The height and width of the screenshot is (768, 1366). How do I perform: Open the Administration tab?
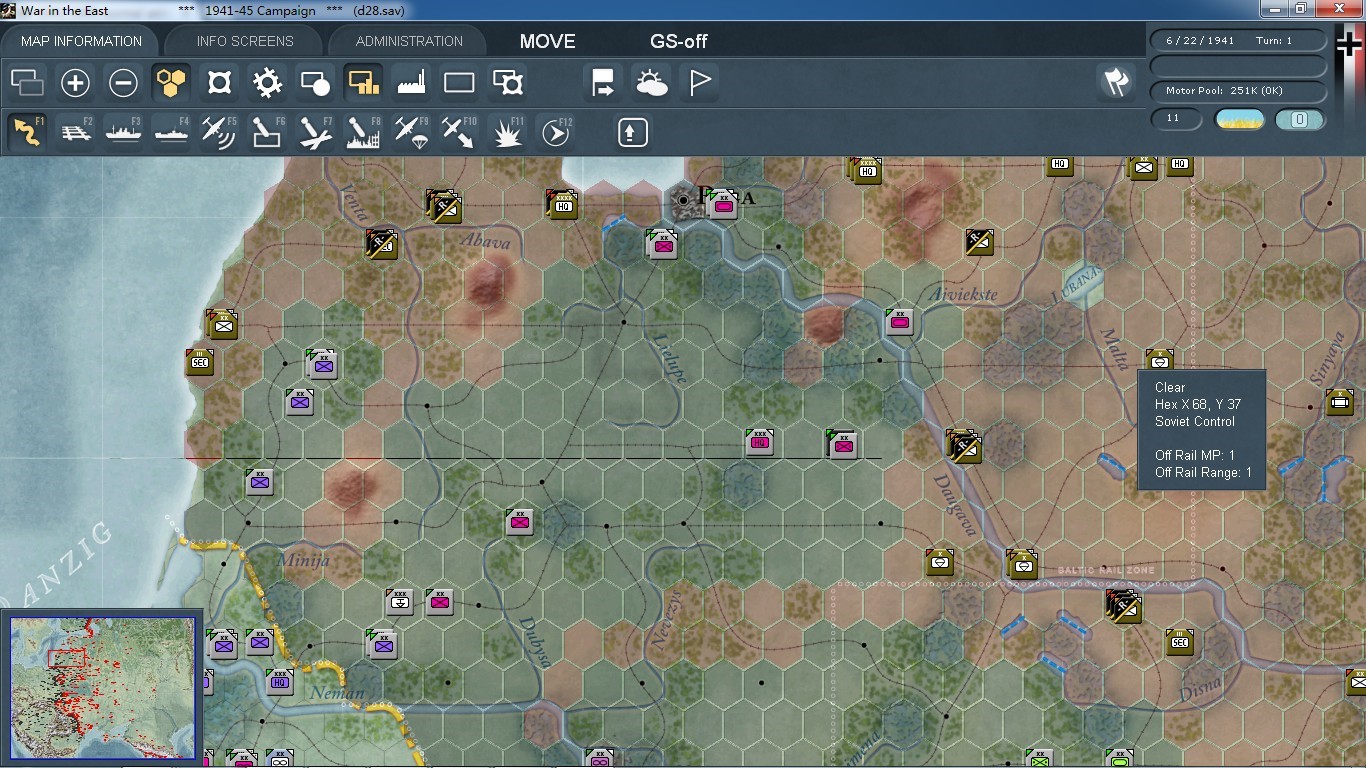coord(409,41)
